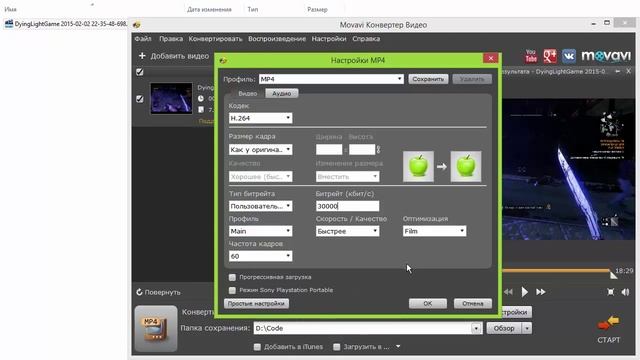Screen dimensions: 640x360
Task: Skip forward in preview player
Action: coord(540,292)
